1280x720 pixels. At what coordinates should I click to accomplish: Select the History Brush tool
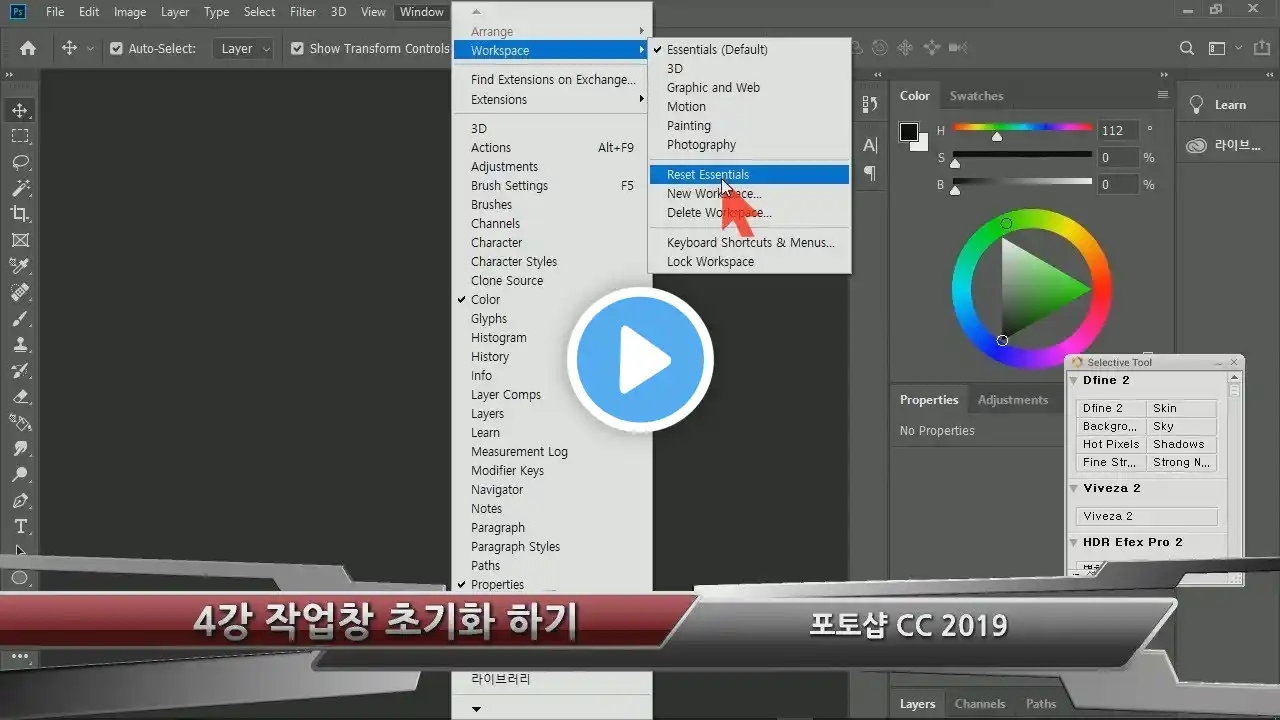(20, 370)
